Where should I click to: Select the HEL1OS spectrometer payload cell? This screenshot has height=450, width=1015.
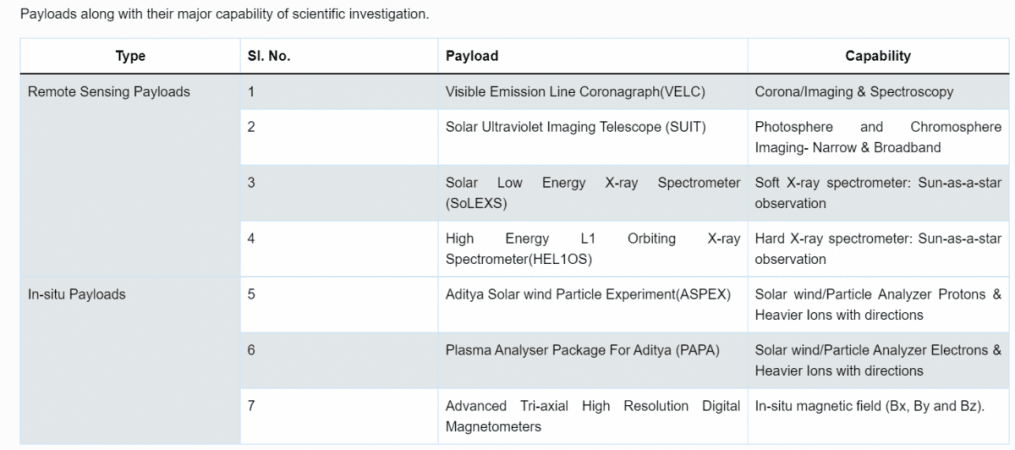(x=593, y=249)
